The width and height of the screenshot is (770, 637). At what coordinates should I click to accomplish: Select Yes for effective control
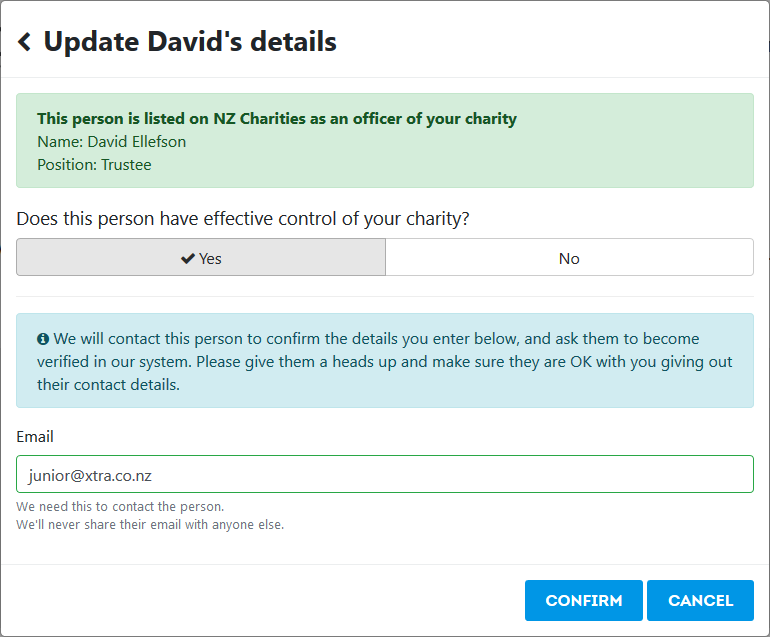point(201,257)
